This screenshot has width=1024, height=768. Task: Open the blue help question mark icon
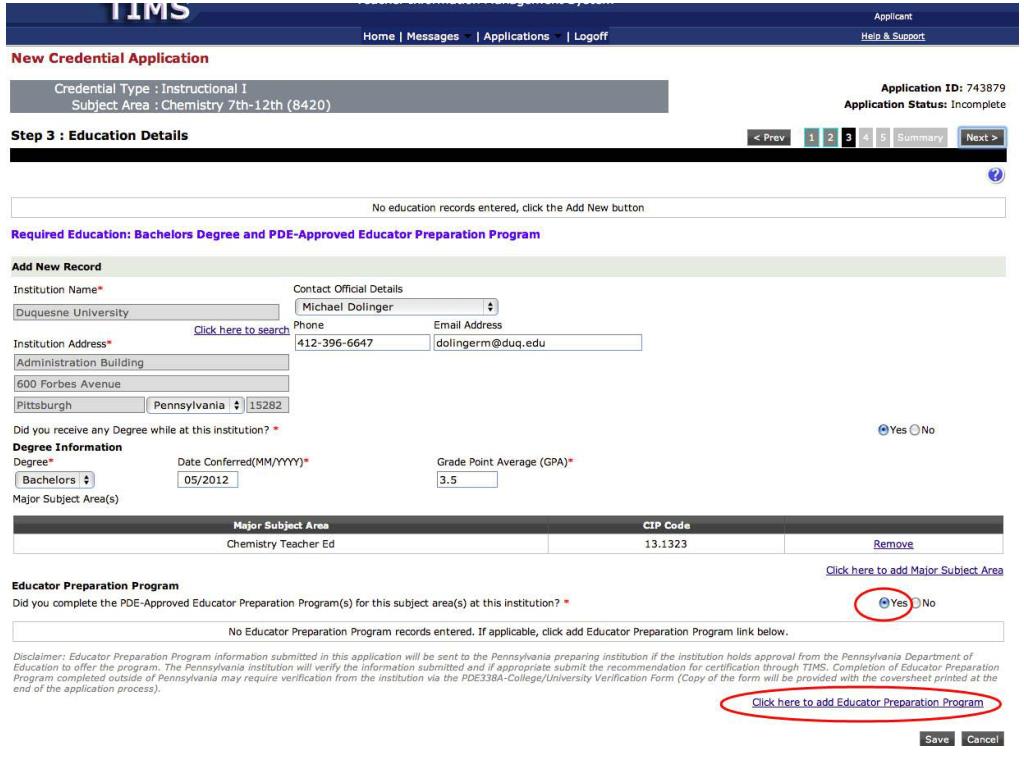(995, 175)
